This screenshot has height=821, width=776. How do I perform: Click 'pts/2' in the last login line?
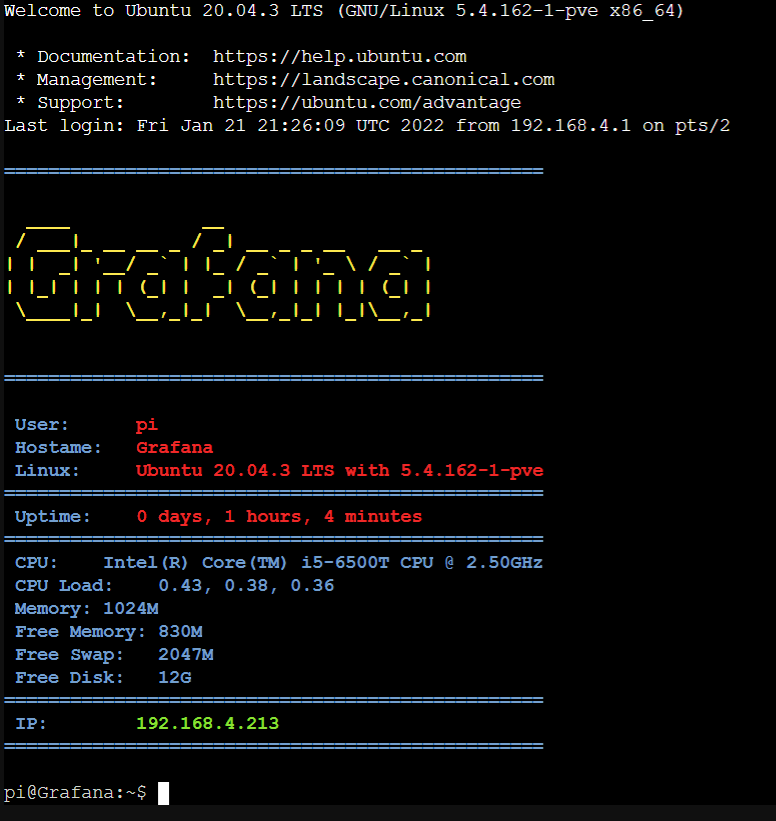[x=702, y=126]
